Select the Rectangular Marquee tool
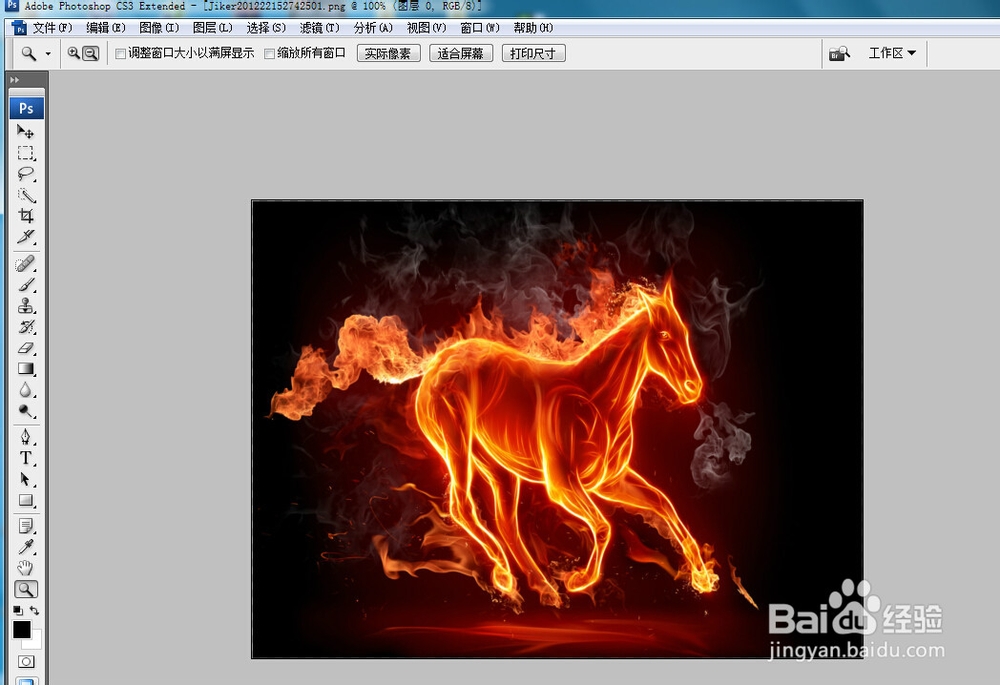This screenshot has height=685, width=1000. coord(26,153)
